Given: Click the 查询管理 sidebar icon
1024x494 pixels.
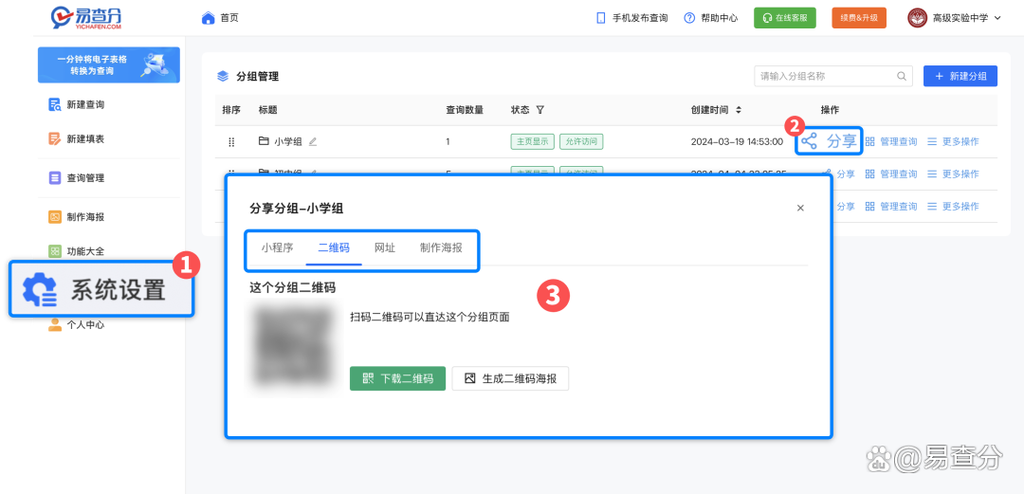Looking at the screenshot, I should pyautogui.click(x=55, y=178).
